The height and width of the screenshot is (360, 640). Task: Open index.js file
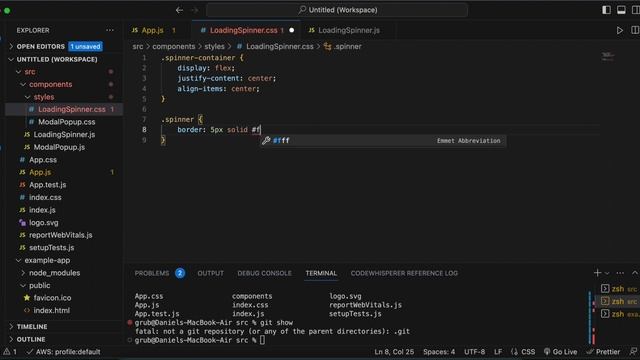coord(42,210)
